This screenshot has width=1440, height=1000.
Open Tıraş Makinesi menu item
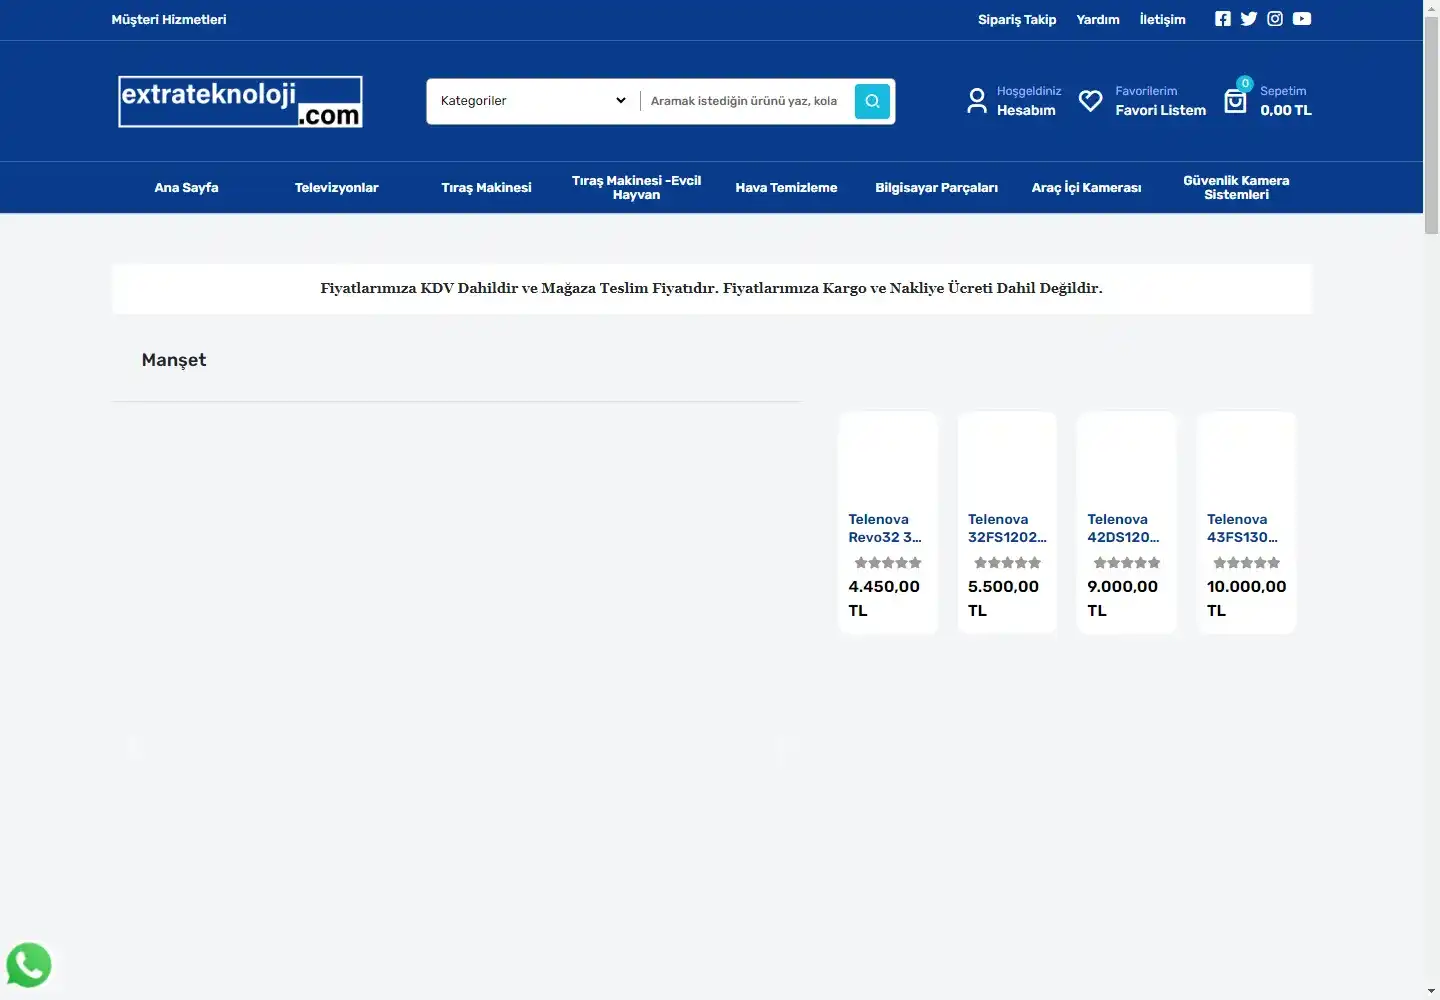tap(487, 188)
